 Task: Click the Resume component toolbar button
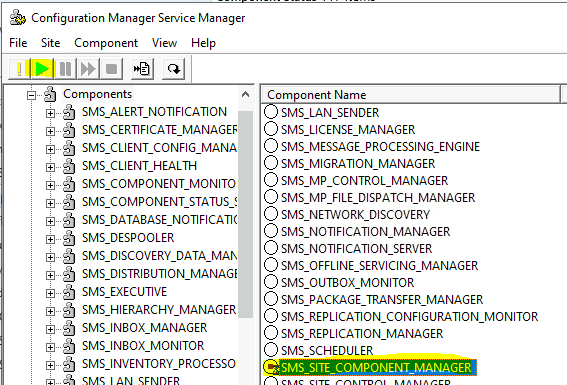tap(88, 69)
